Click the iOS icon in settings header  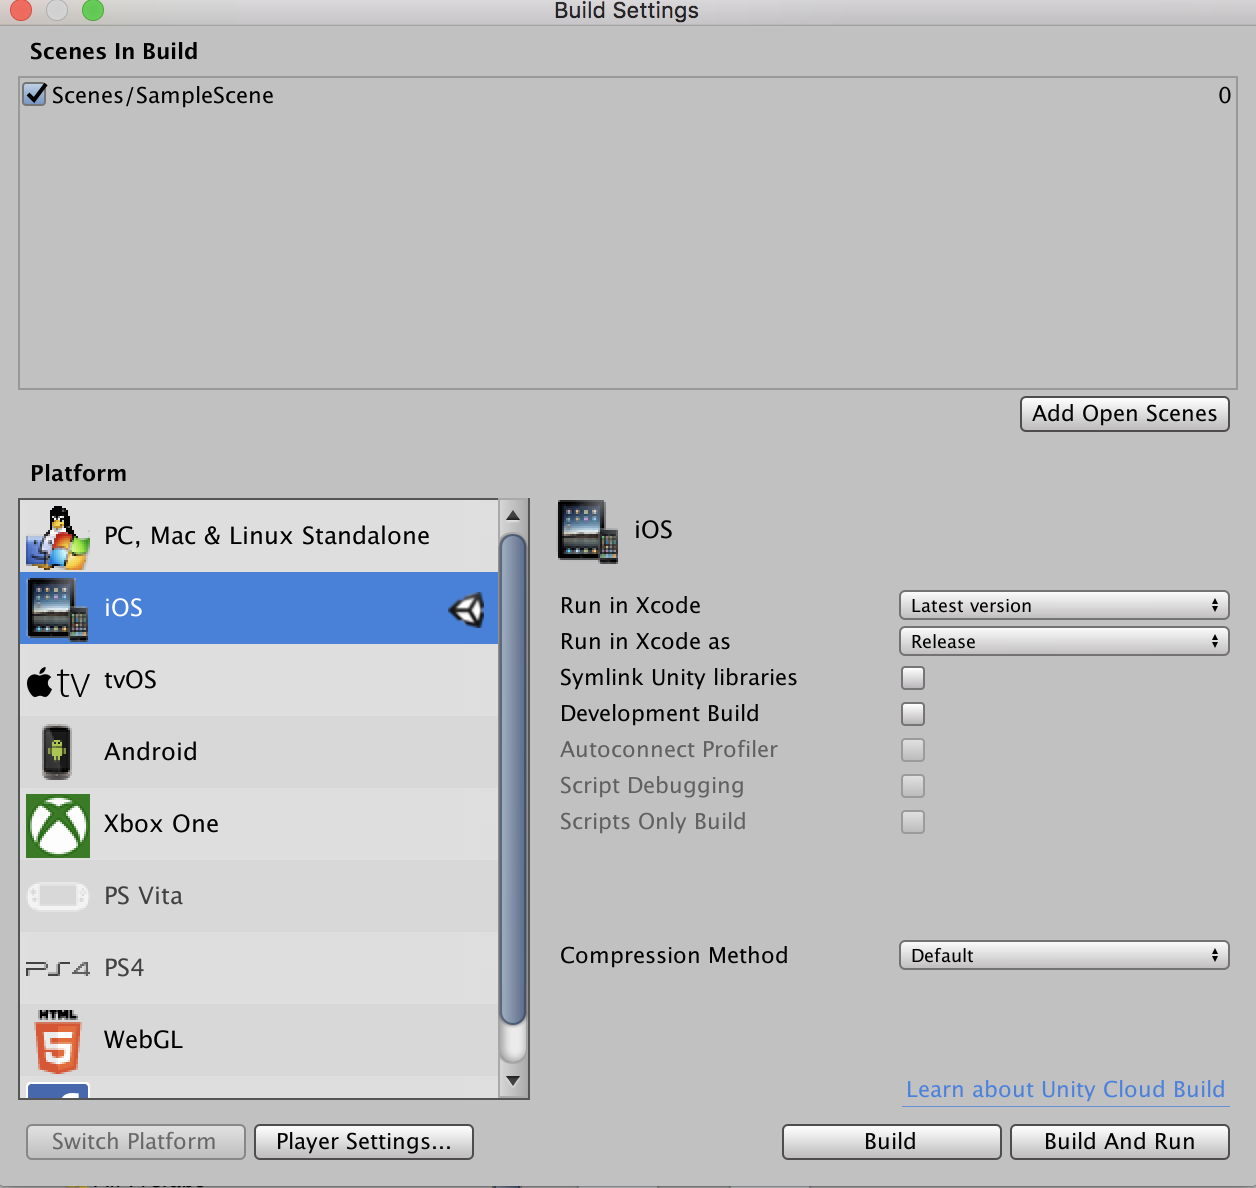(x=588, y=532)
